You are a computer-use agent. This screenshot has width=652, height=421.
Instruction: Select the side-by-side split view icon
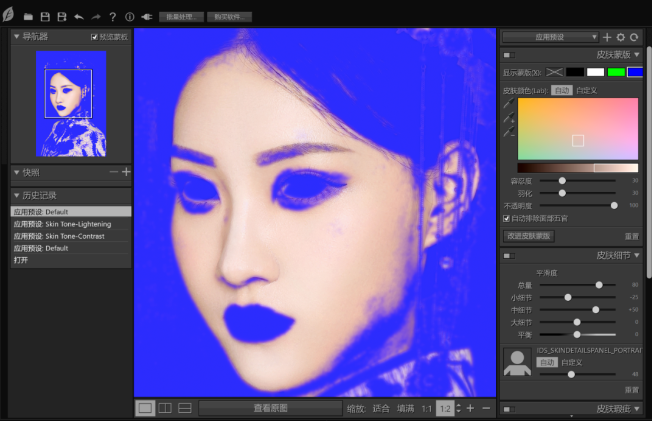click(165, 408)
